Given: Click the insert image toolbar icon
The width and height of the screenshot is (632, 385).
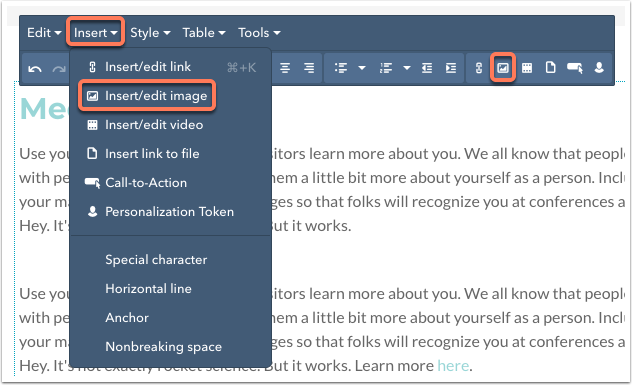Looking at the screenshot, I should tap(503, 68).
